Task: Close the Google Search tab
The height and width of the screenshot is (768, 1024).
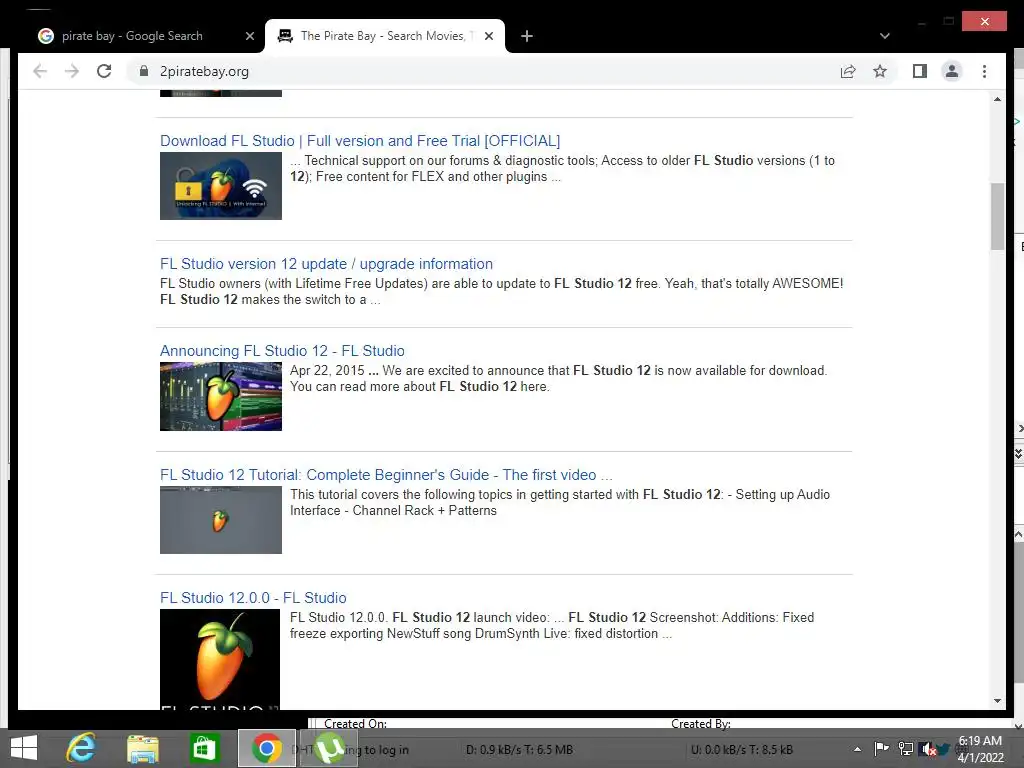Action: pyautogui.click(x=249, y=36)
